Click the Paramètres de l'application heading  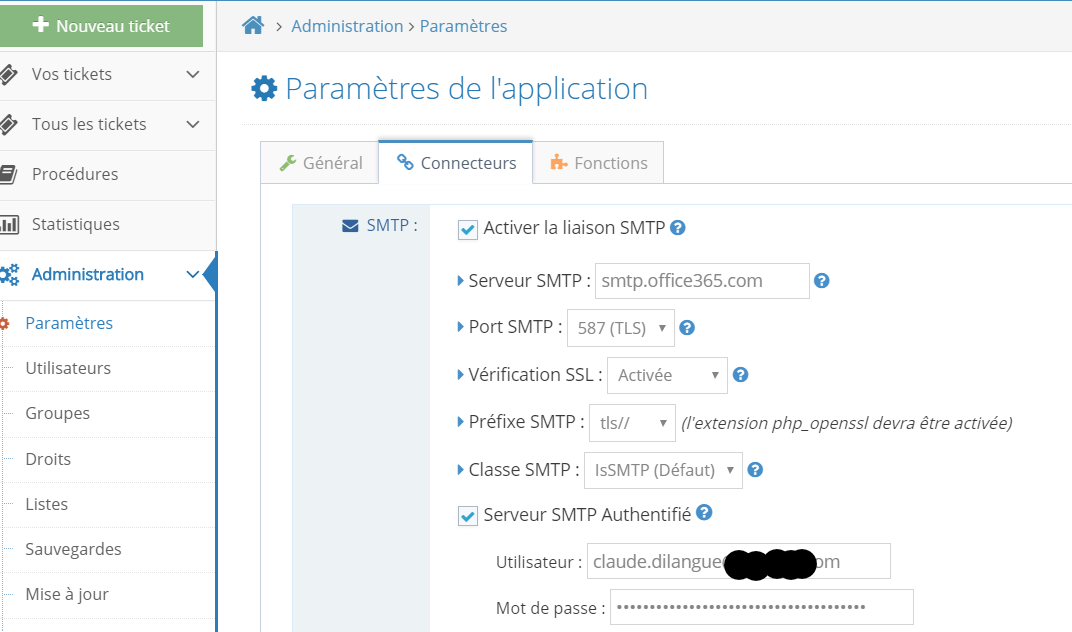pyautogui.click(x=466, y=89)
